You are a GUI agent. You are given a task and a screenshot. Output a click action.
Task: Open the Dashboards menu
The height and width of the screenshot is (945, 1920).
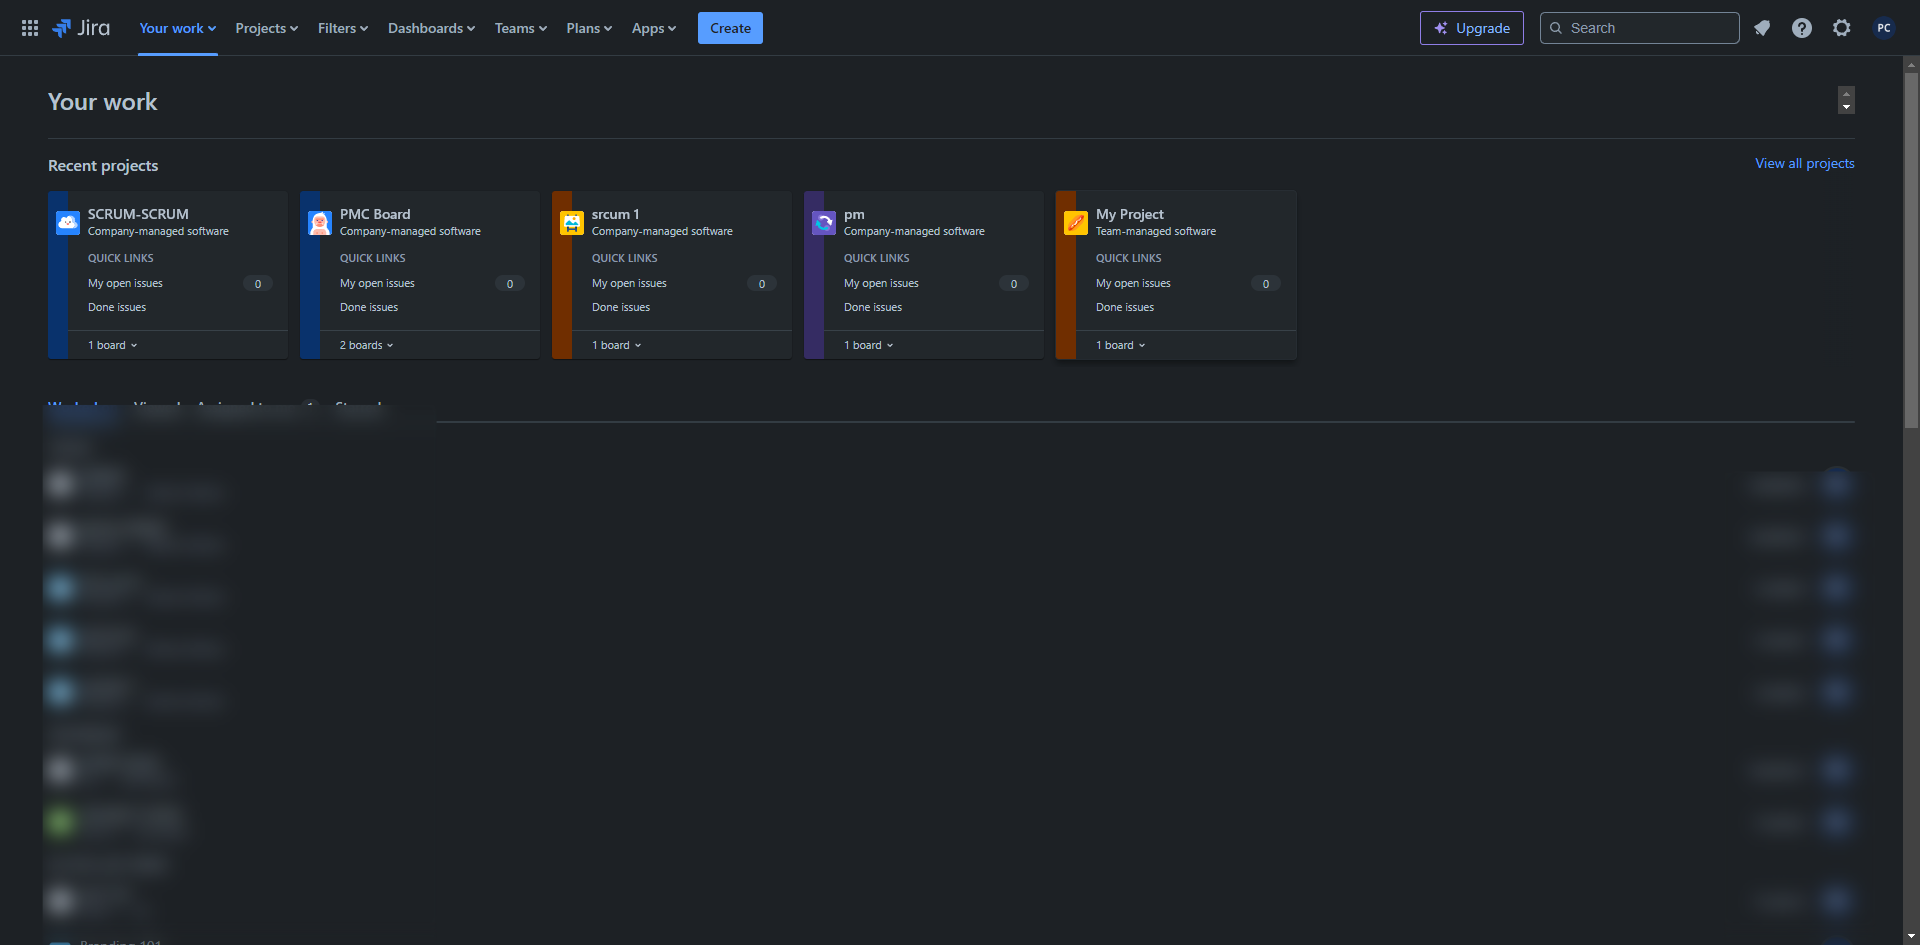tap(432, 28)
